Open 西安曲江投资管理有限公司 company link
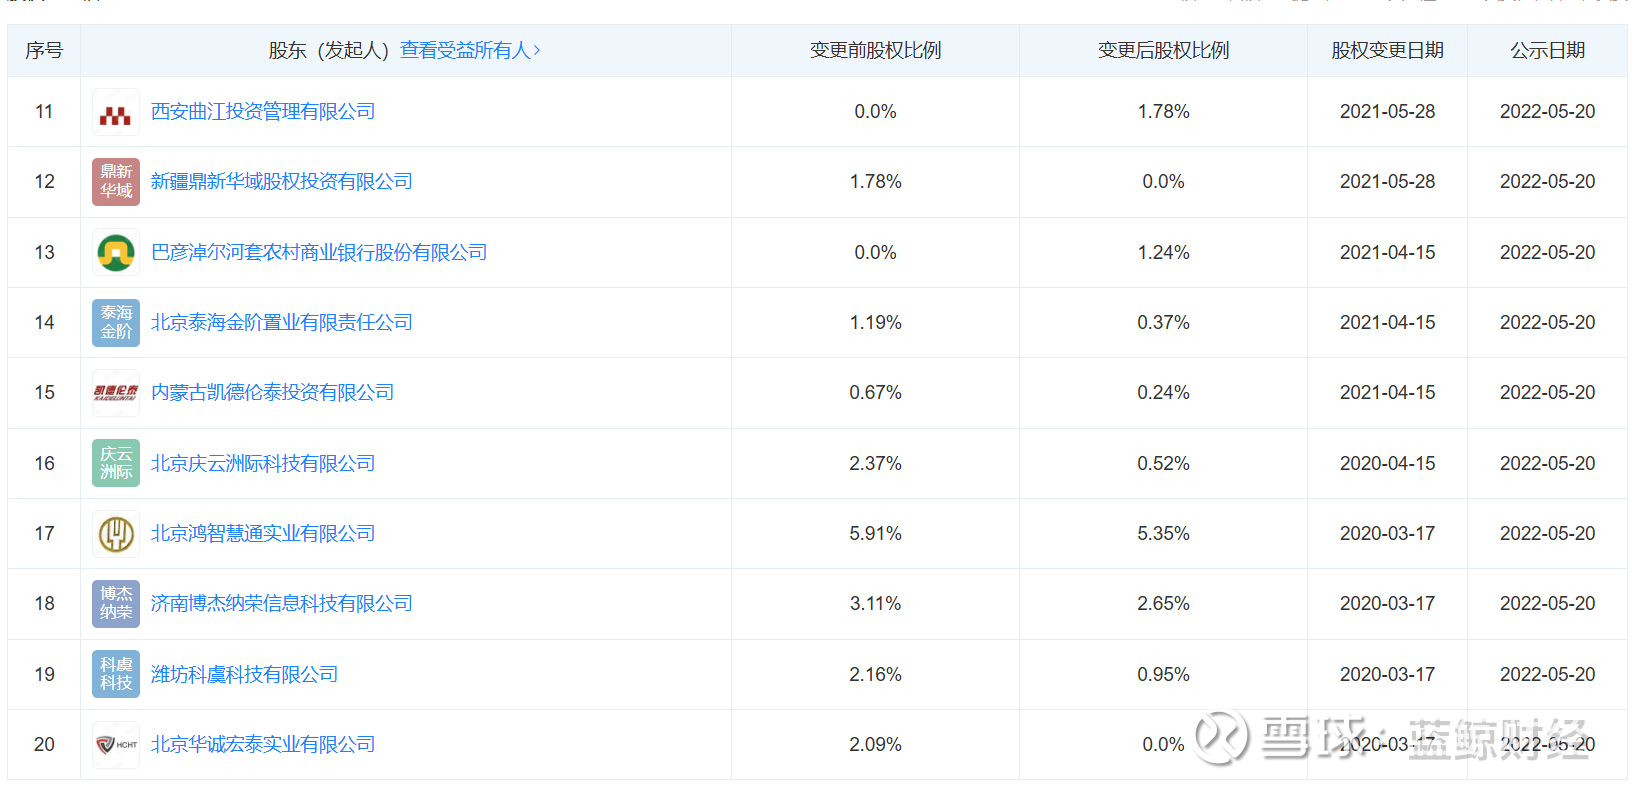 [x=263, y=112]
